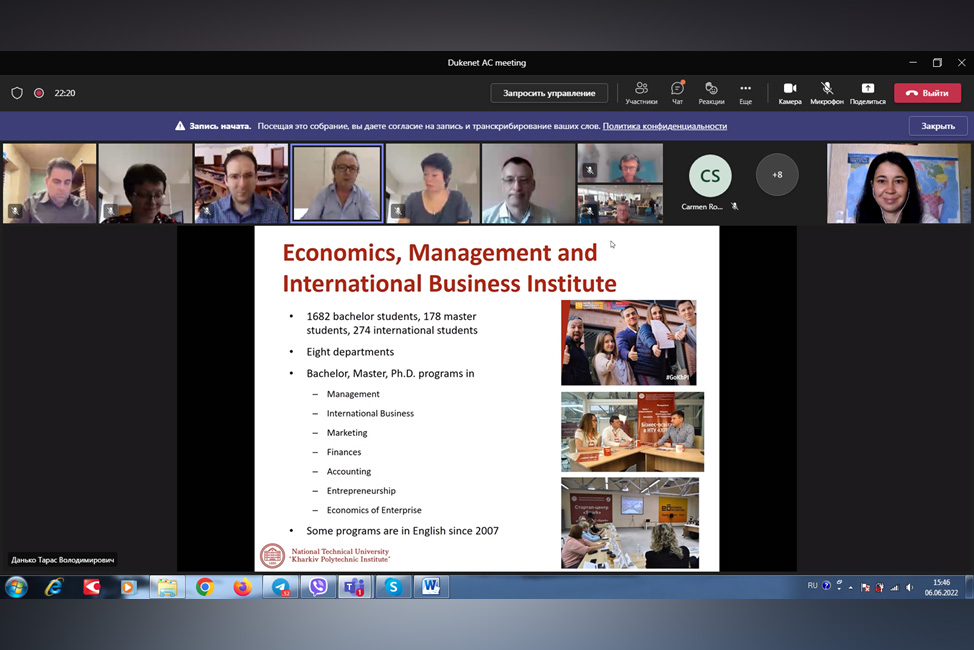Dismiss the recording banner with Закрыть
The width and height of the screenshot is (974, 650).
pos(937,126)
